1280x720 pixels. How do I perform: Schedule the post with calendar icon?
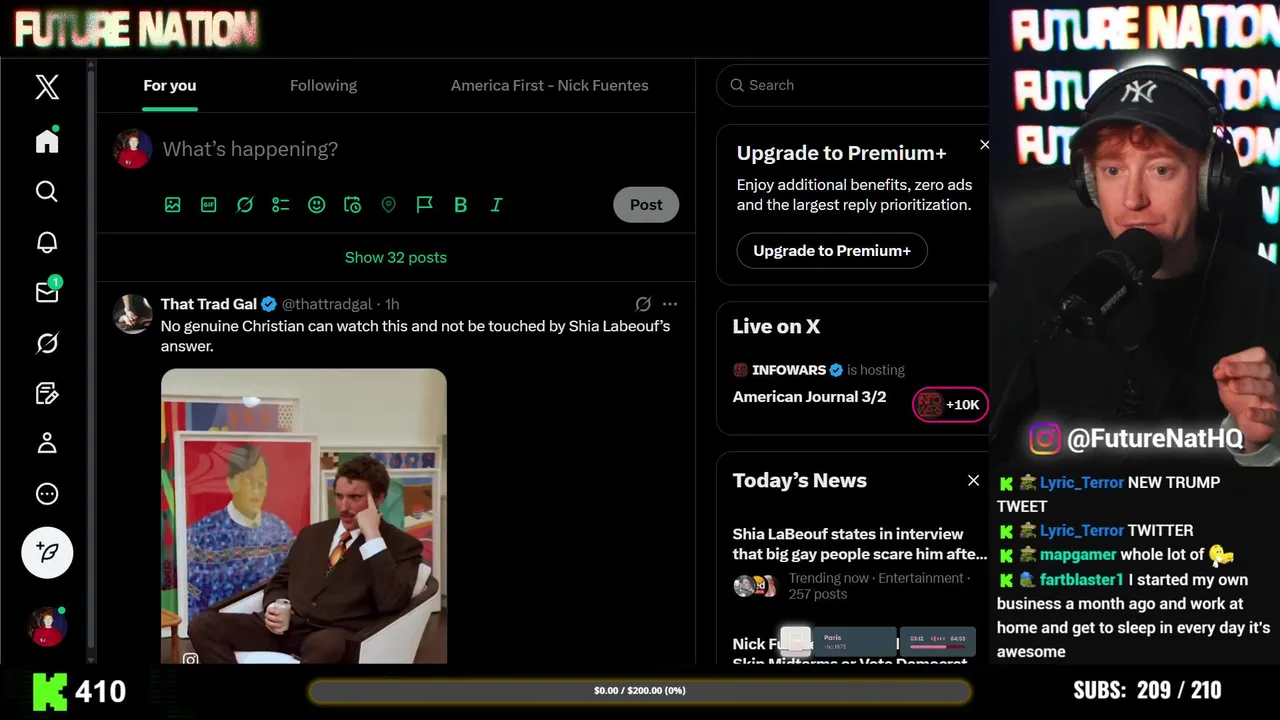[353, 205]
